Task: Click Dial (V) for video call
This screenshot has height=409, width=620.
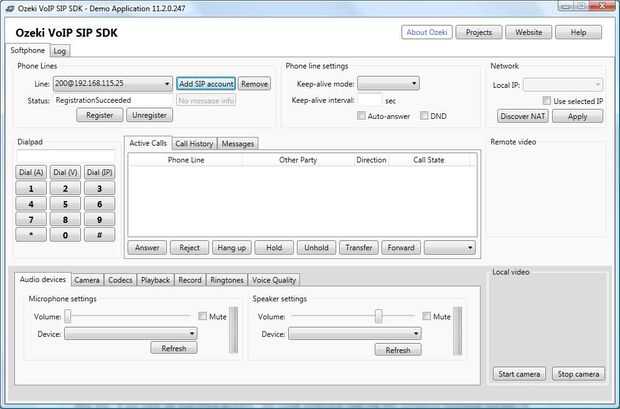Action: coord(65,172)
